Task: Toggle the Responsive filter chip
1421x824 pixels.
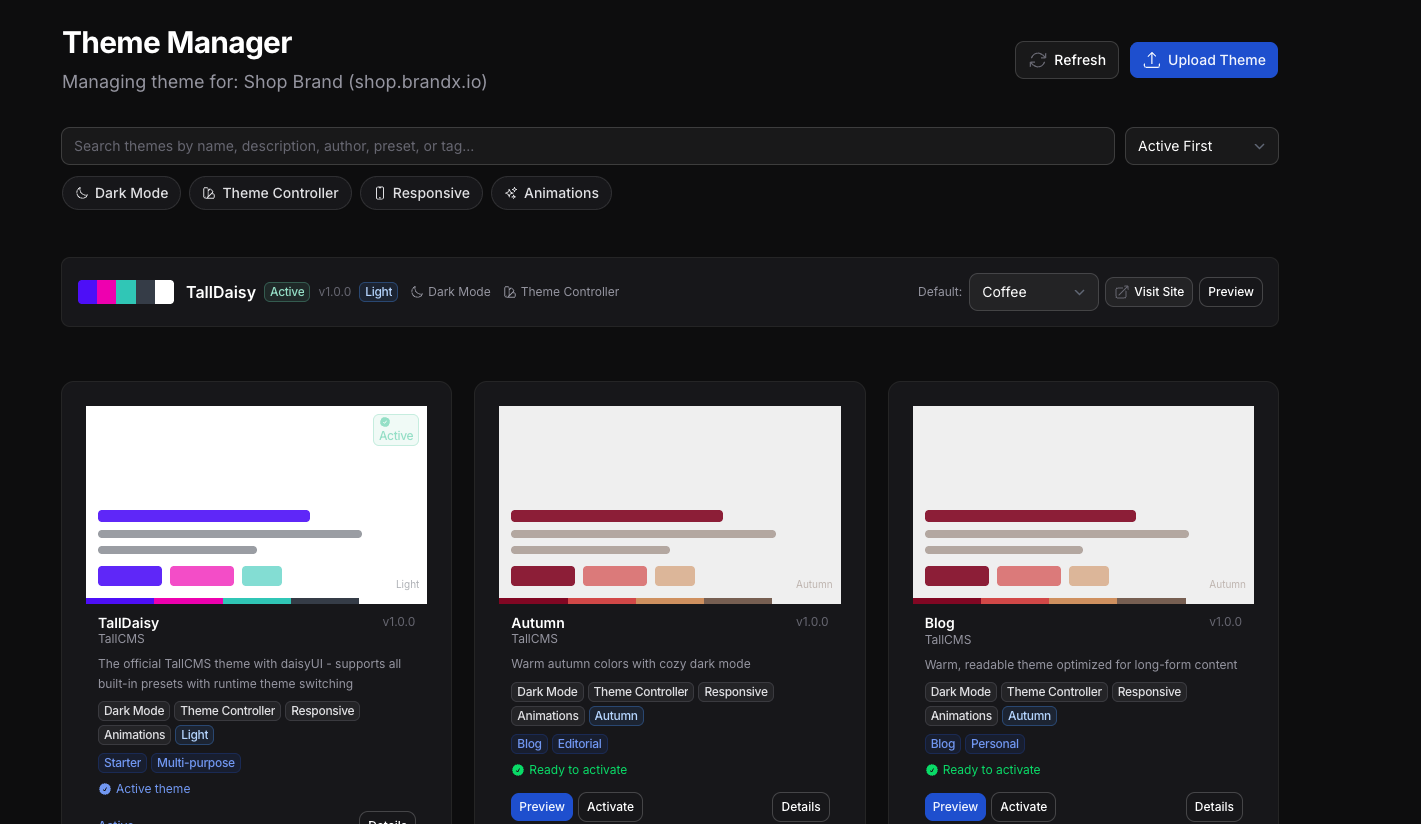Action: [421, 193]
